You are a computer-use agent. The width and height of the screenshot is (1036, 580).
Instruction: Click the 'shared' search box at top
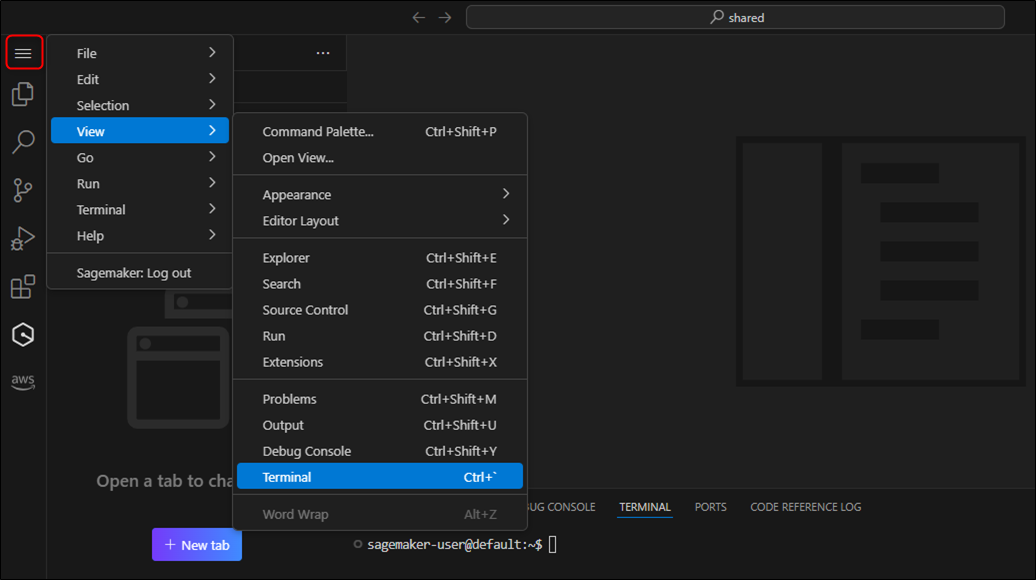tap(735, 17)
